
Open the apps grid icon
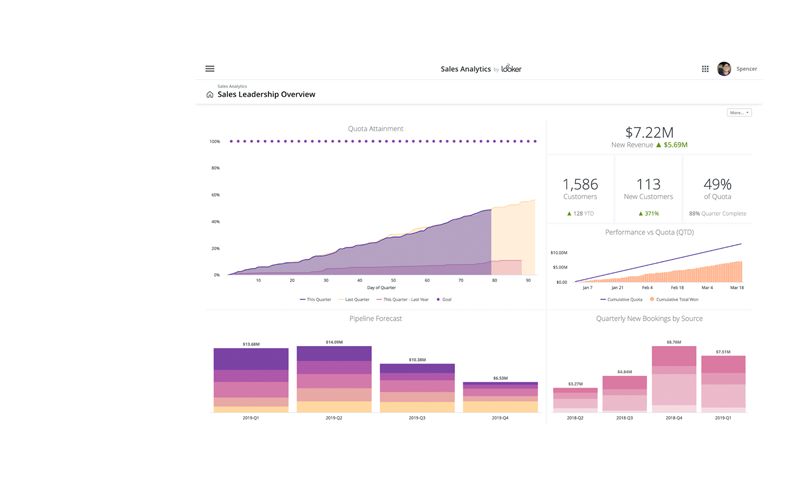coord(705,68)
